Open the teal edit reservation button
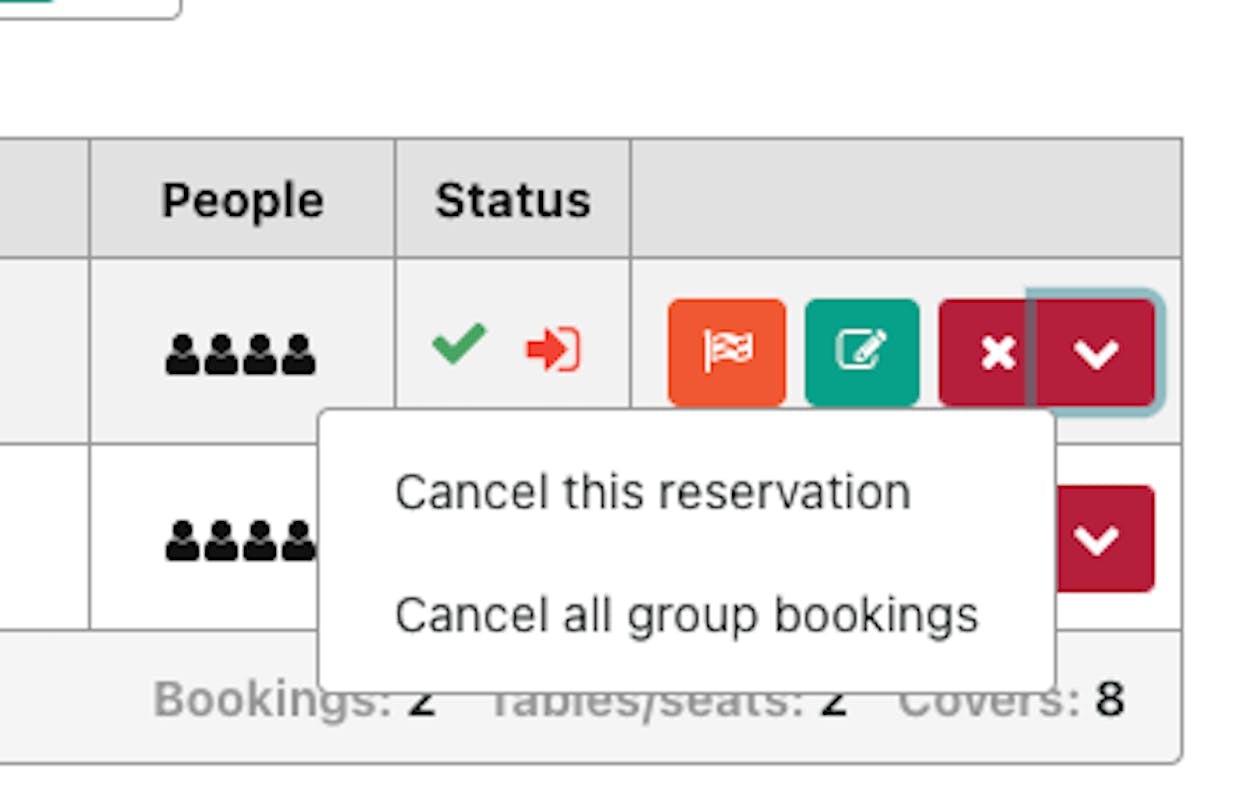 point(862,352)
